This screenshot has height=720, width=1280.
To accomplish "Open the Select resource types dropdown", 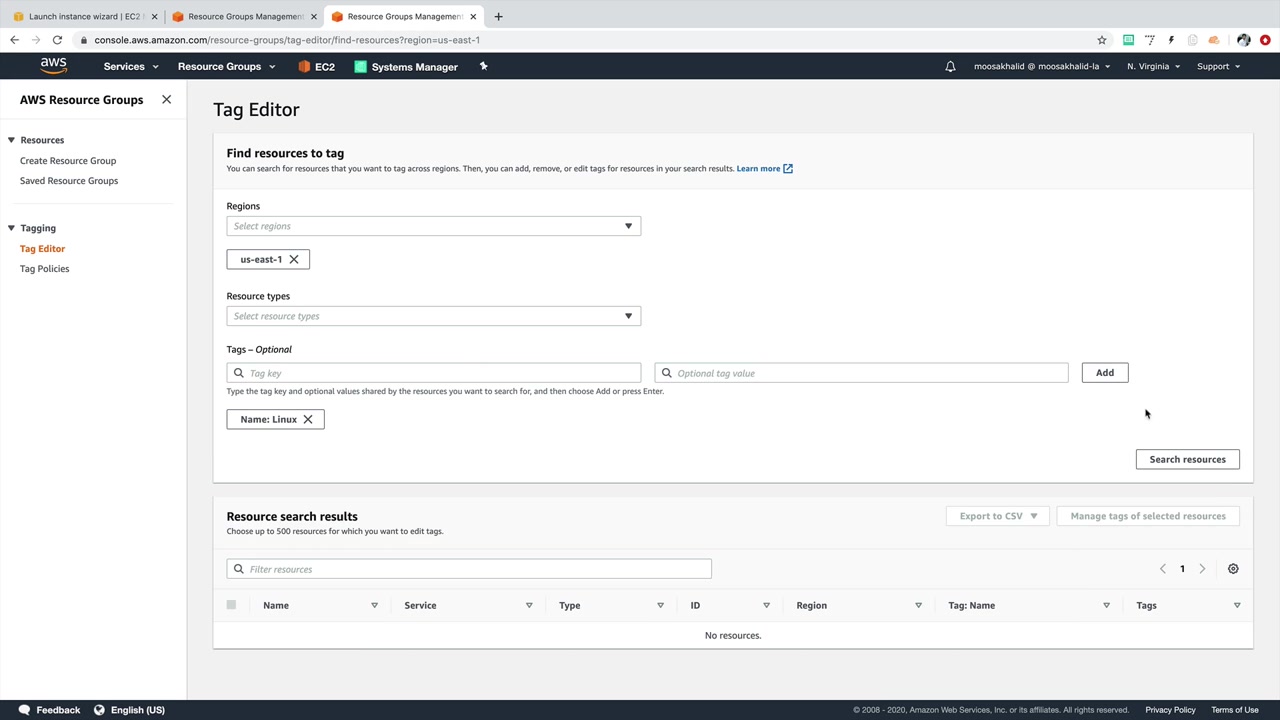I will 433,316.
